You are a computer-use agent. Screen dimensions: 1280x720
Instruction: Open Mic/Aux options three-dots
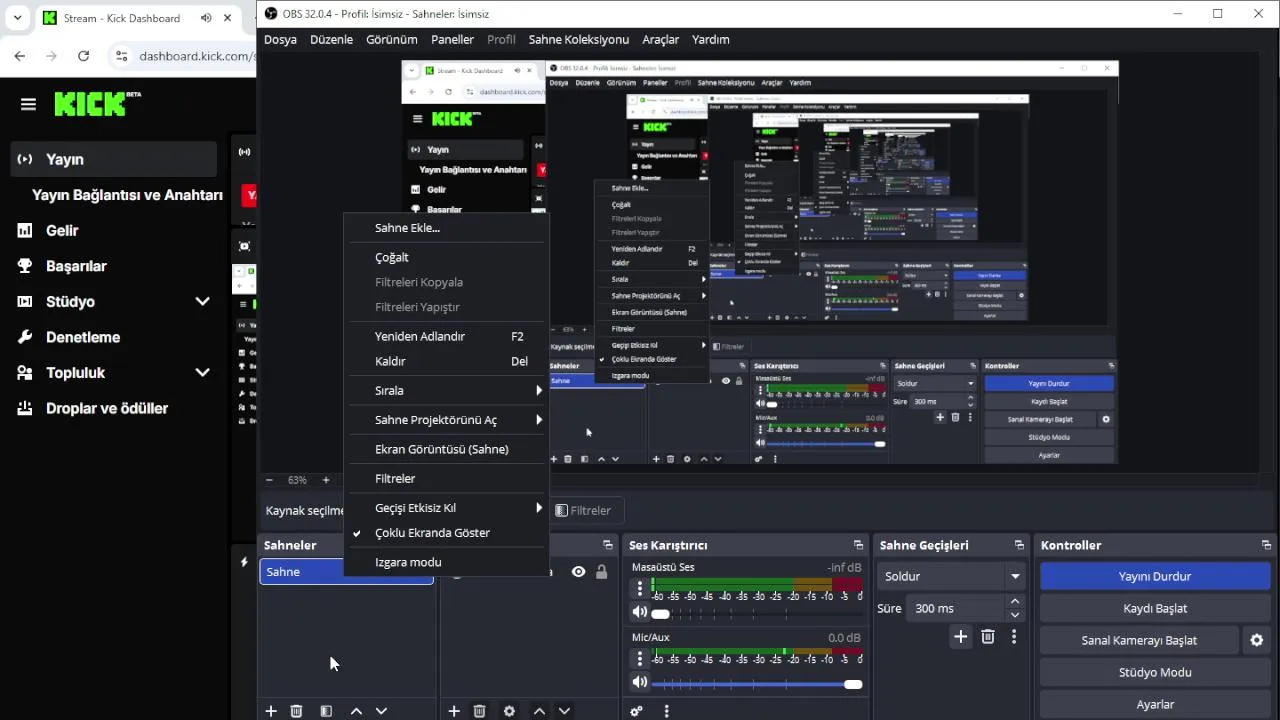tap(640, 658)
